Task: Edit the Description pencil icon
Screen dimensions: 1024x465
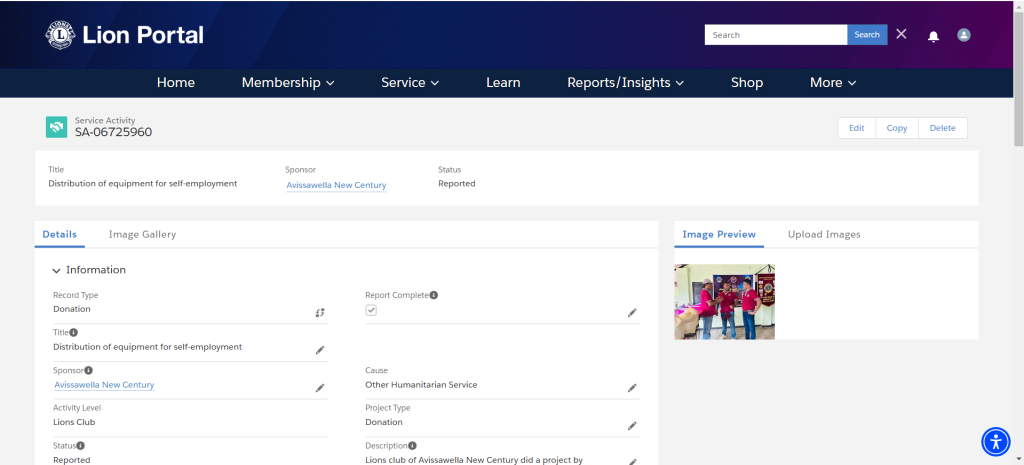Action: click(x=632, y=461)
